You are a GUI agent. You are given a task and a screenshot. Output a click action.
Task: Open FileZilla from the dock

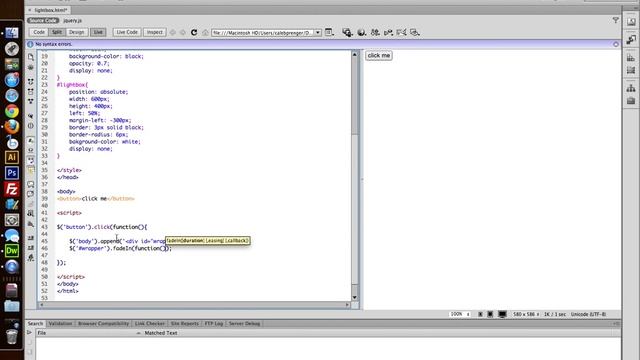click(12, 189)
